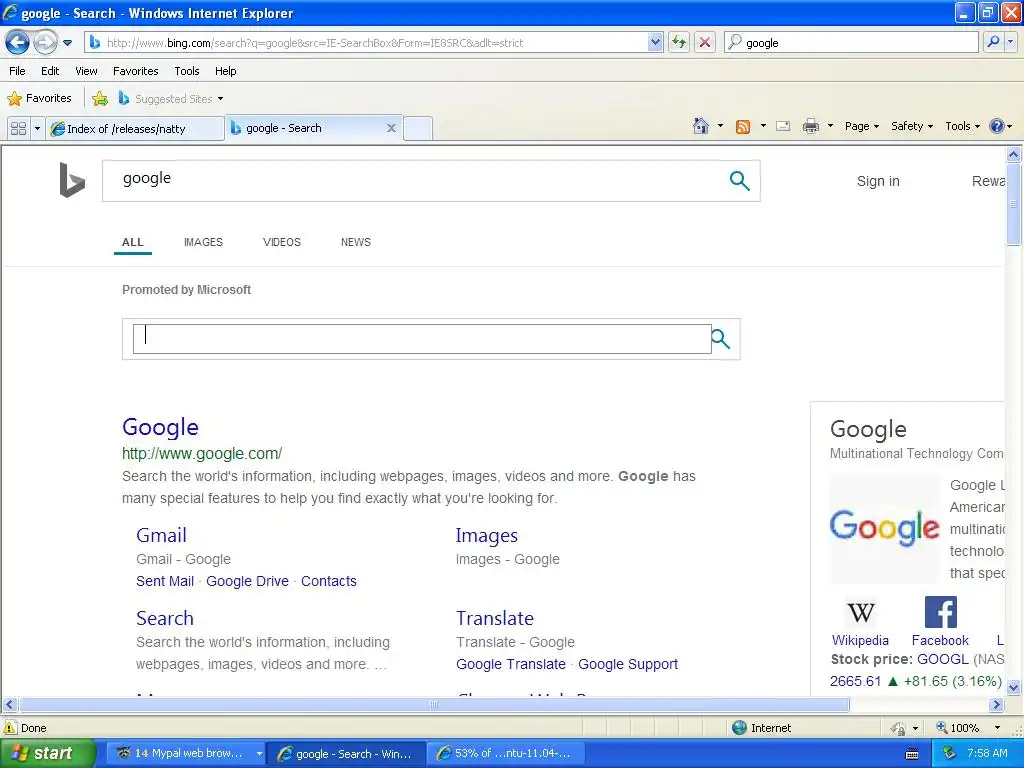Screen dimensions: 1024x768
Task: Click the status bar warning icon beside Done
Action: [x=10, y=728]
